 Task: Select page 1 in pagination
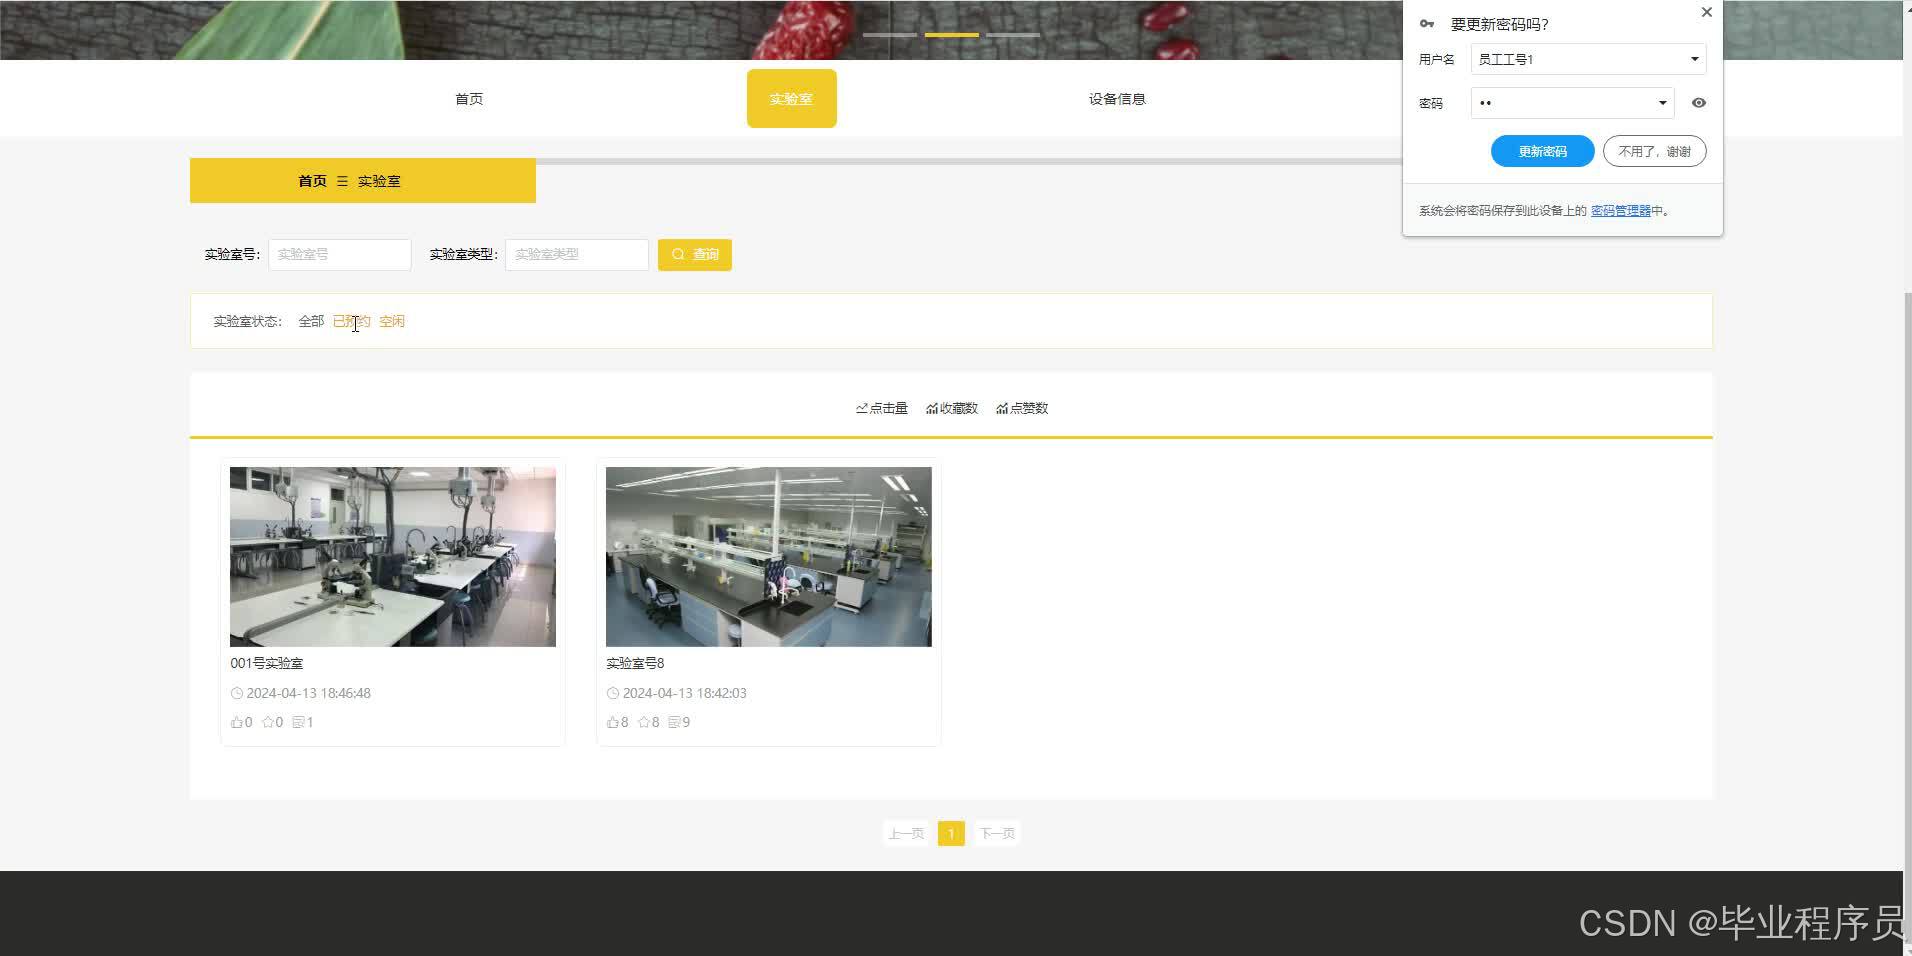(951, 833)
